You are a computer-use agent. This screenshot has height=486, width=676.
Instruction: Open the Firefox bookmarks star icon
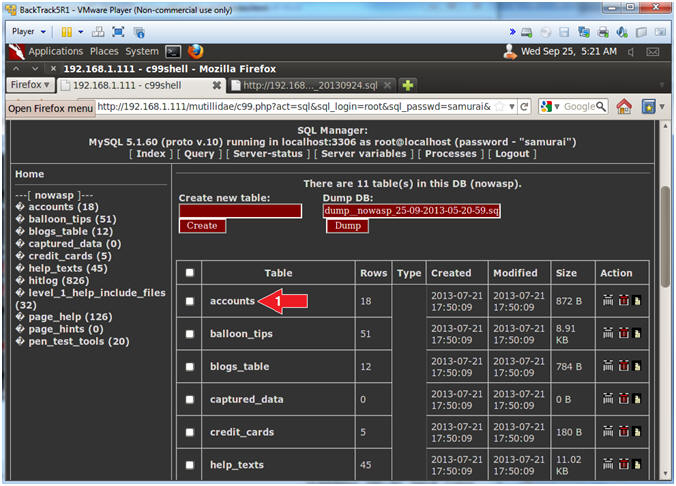tap(648, 106)
